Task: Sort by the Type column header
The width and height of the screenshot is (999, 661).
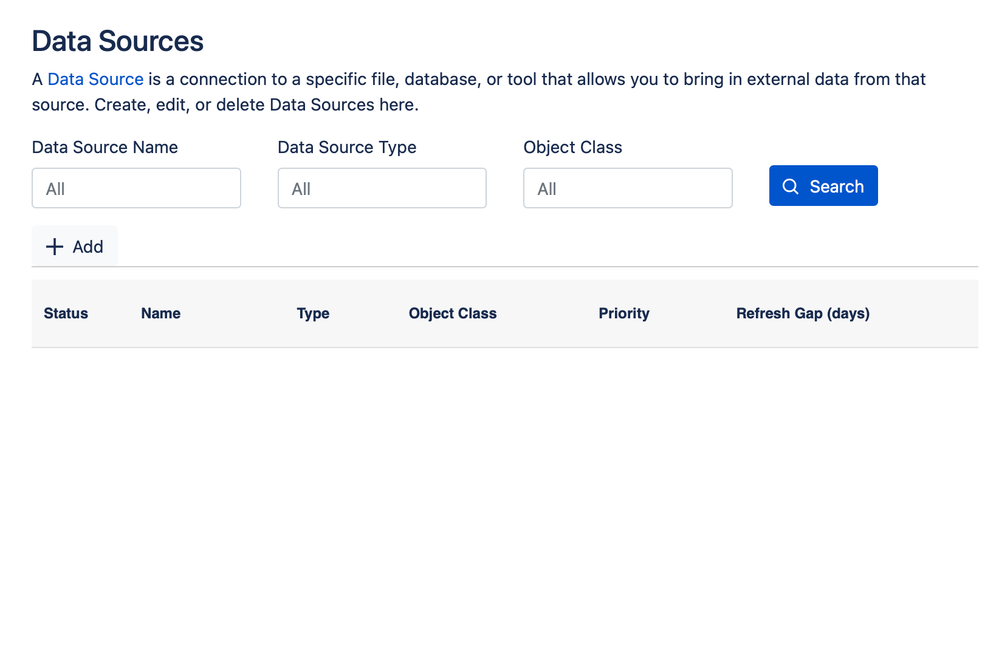Action: tap(313, 313)
